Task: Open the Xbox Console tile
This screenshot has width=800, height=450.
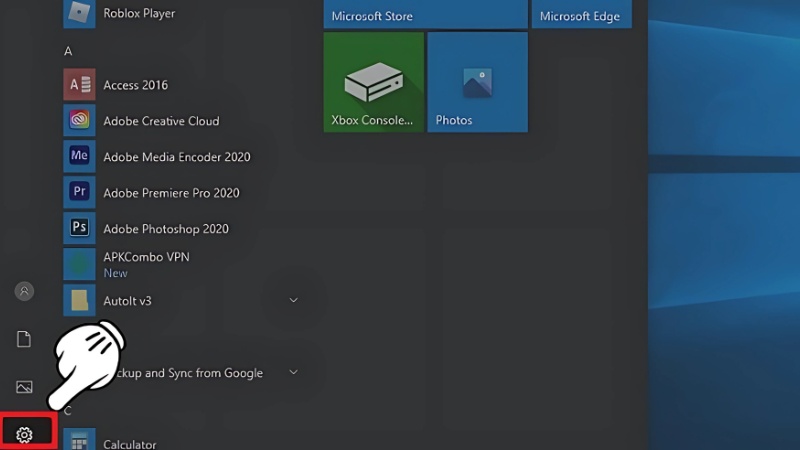Action: point(373,82)
